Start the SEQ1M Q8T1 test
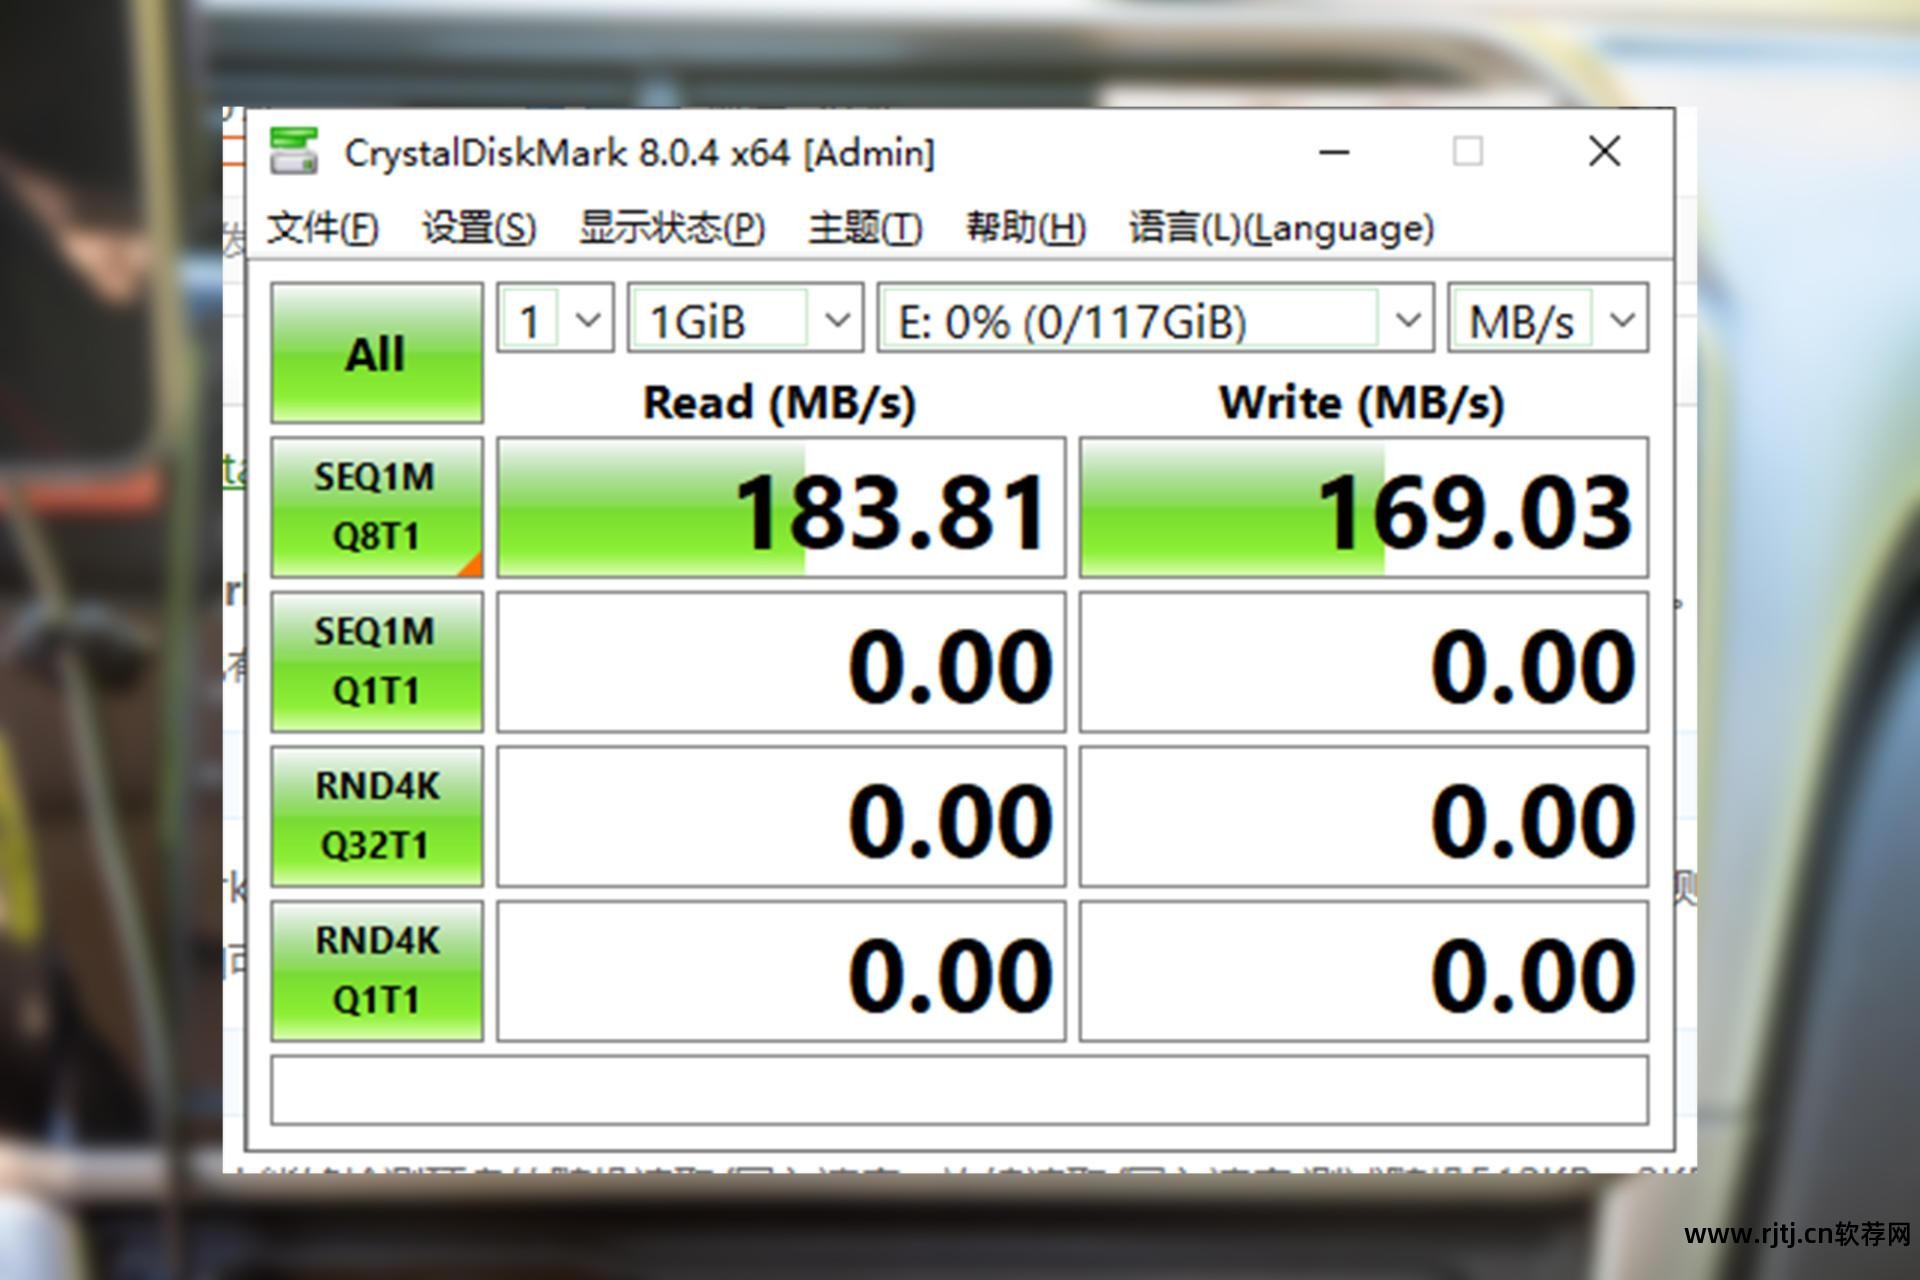Image resolution: width=1920 pixels, height=1280 pixels. (377, 507)
